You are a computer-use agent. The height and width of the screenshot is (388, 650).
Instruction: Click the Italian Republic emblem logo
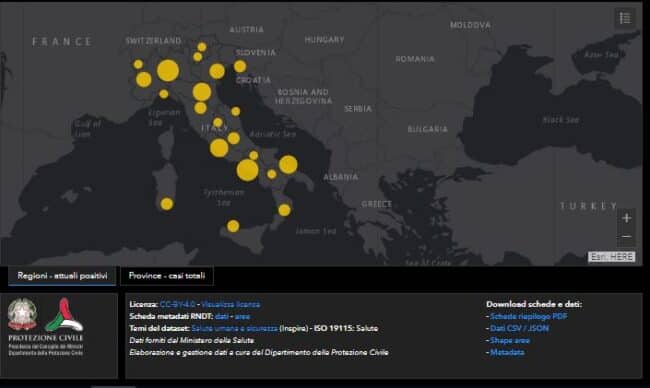click(22, 314)
